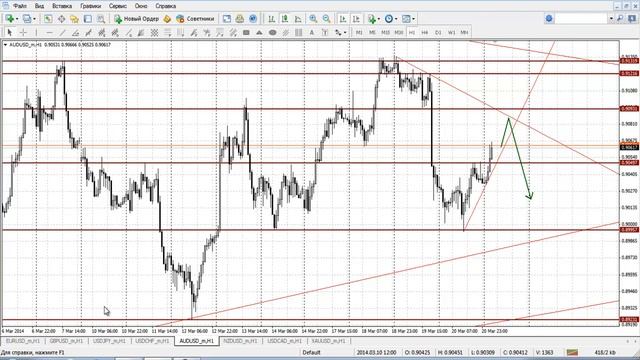
Task: Open the Terminal panel icon
Action: (88, 19)
